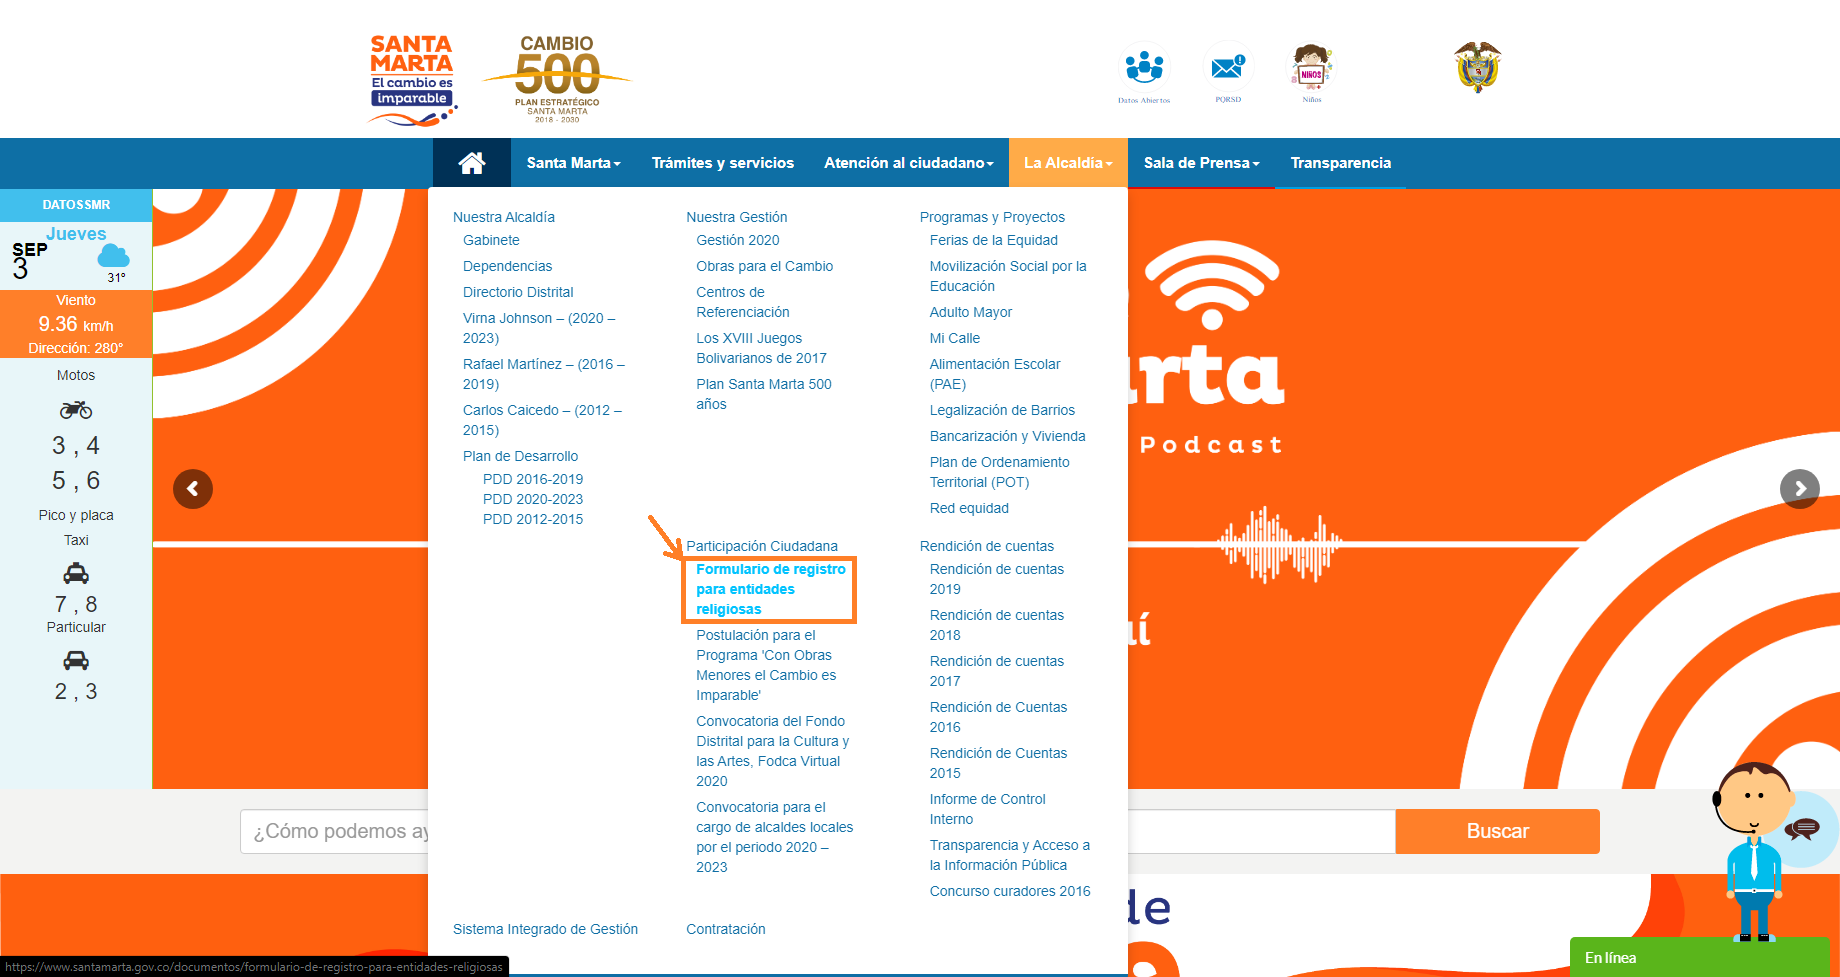Expand the Sala de Prensa dropdown

coord(1202,163)
